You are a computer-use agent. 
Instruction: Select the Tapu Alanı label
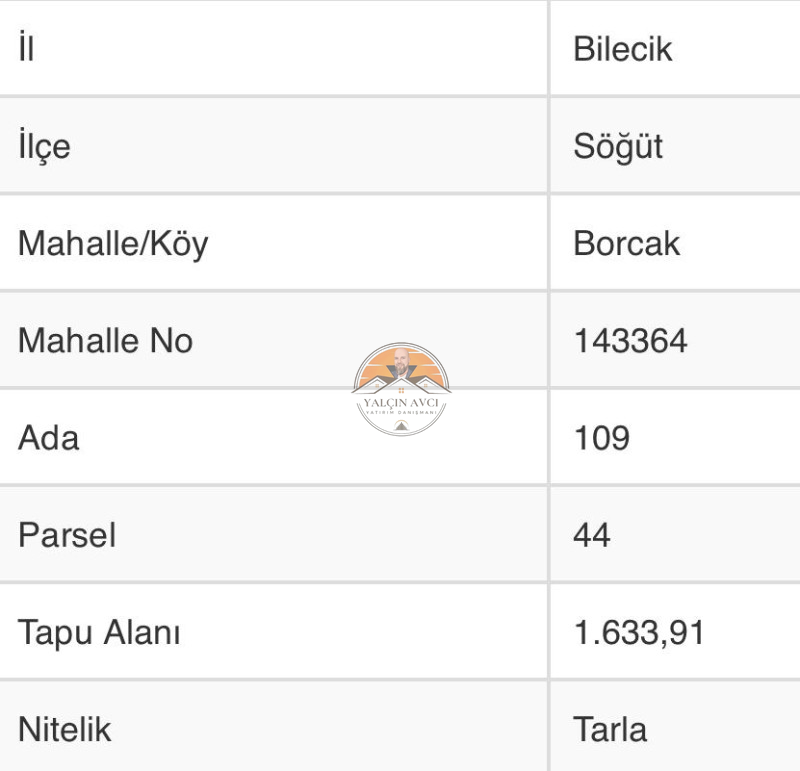click(x=99, y=633)
